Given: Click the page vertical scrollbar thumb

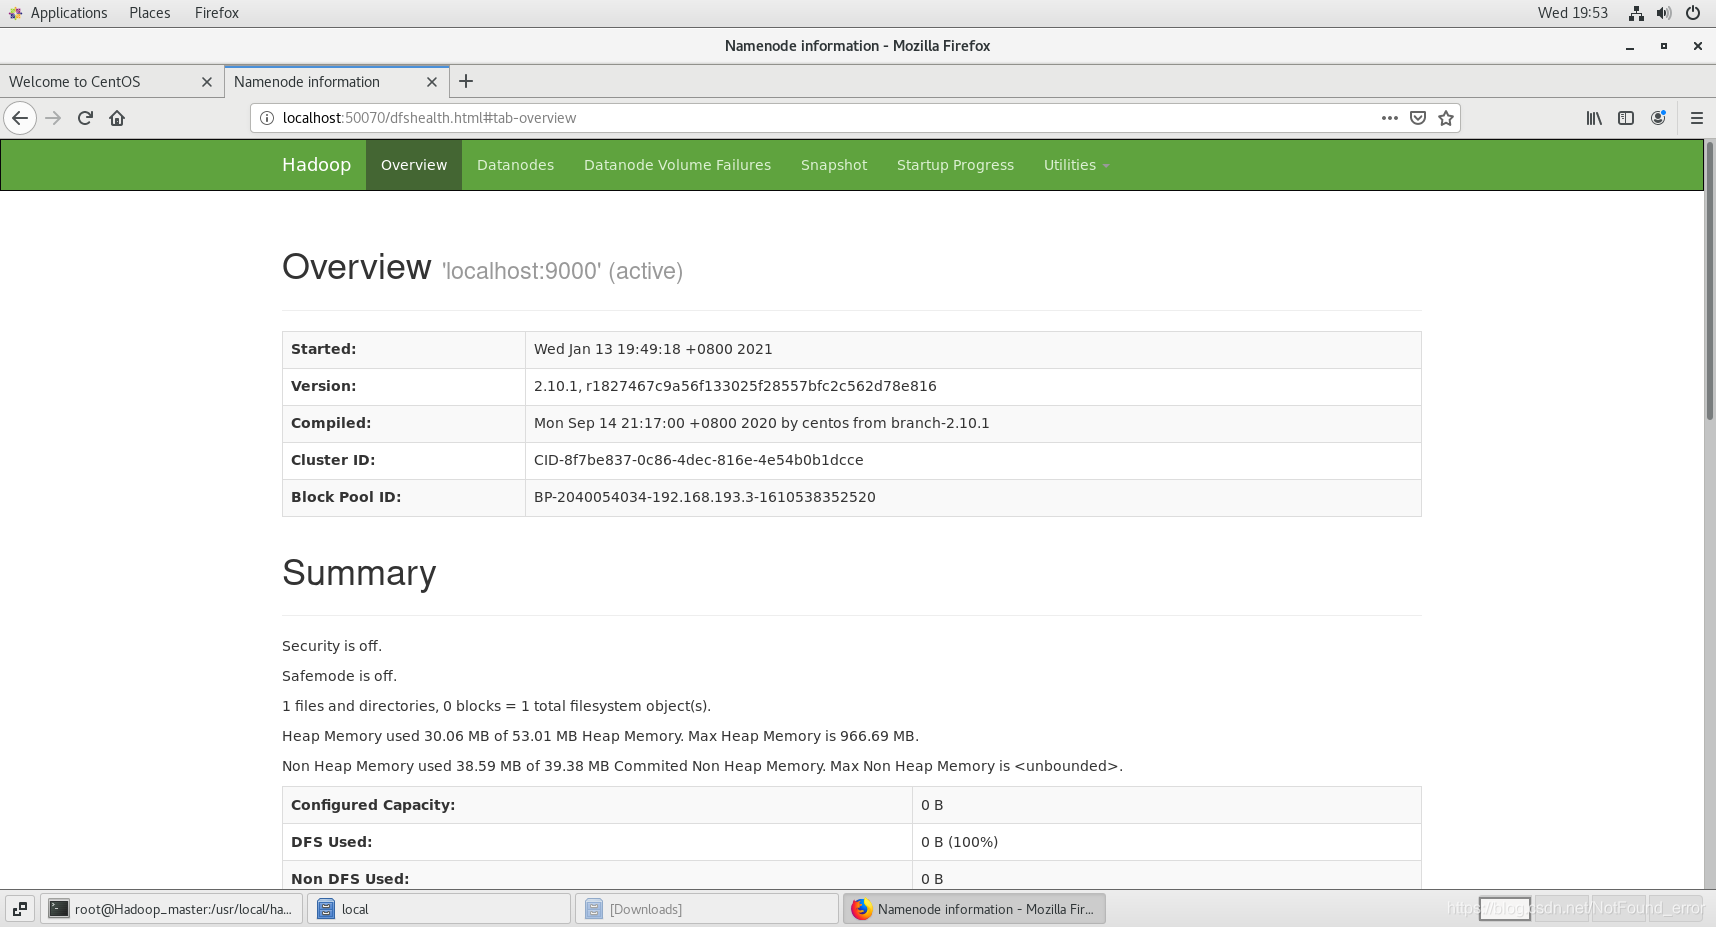Looking at the screenshot, I should [1710, 280].
